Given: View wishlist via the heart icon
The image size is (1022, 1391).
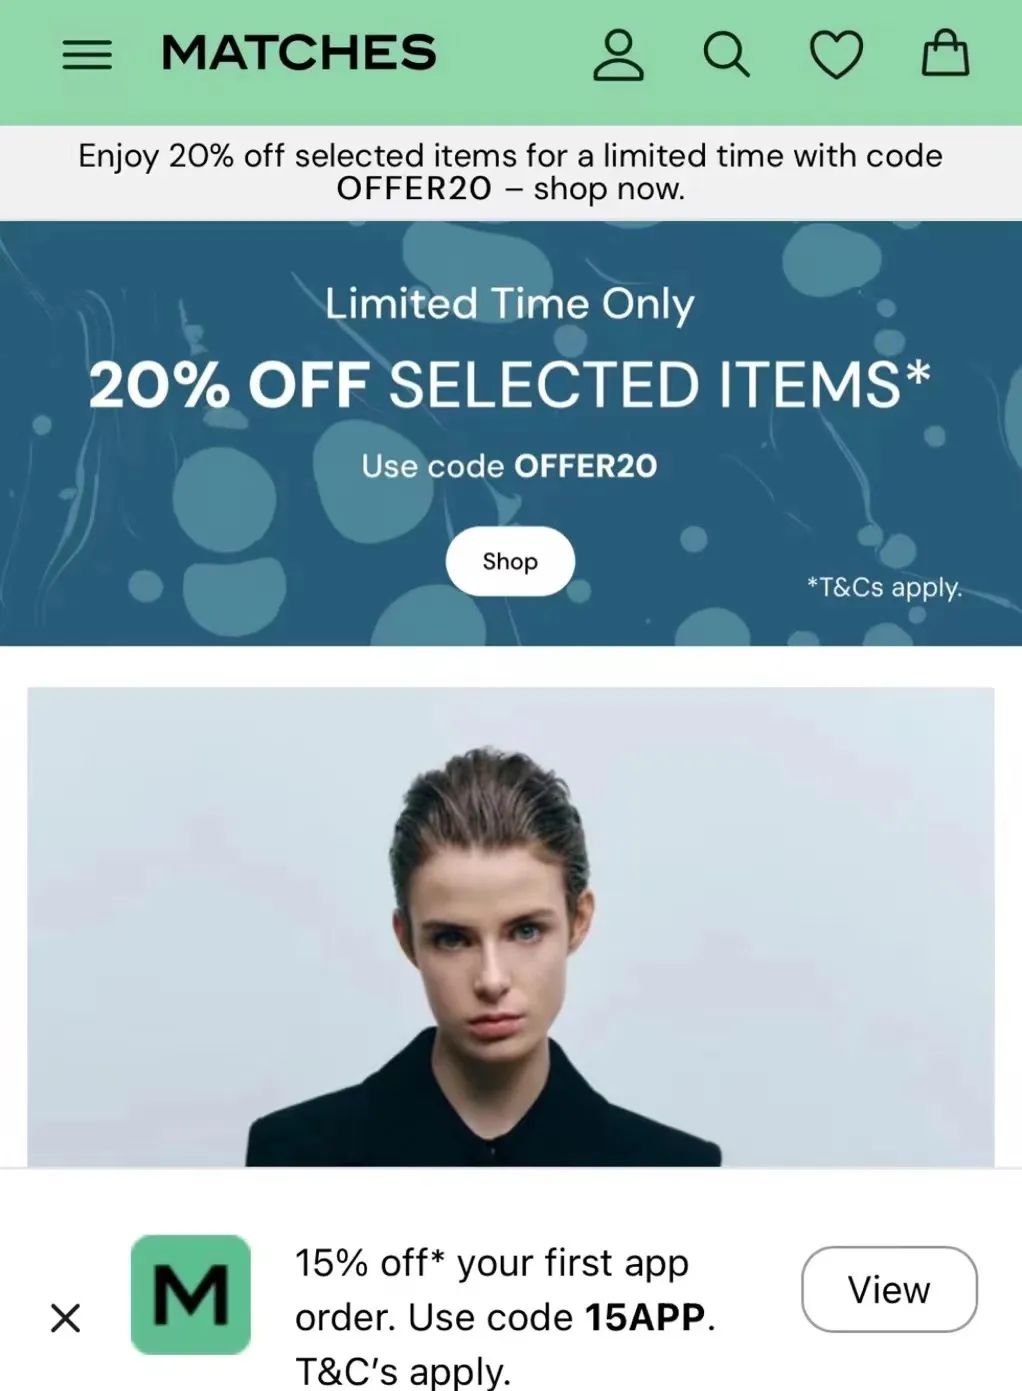Looking at the screenshot, I should point(836,54).
